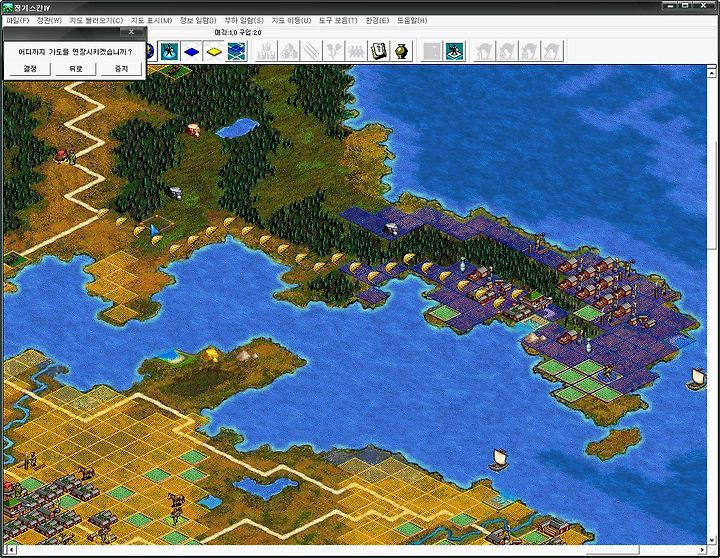Click the map tile under the blue arrow cursor
Image resolution: width=720 pixels, height=558 pixels.
click(x=157, y=226)
